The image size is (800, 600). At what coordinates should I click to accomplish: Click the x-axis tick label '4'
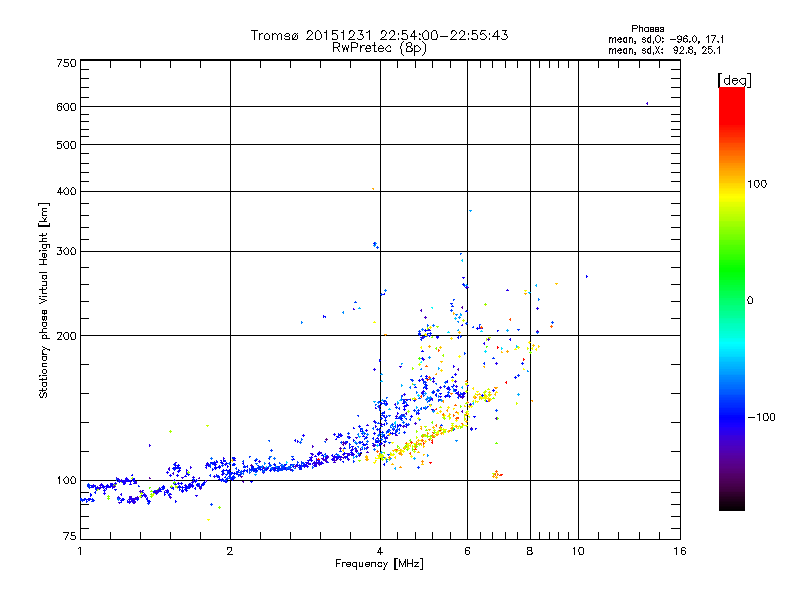point(380,551)
